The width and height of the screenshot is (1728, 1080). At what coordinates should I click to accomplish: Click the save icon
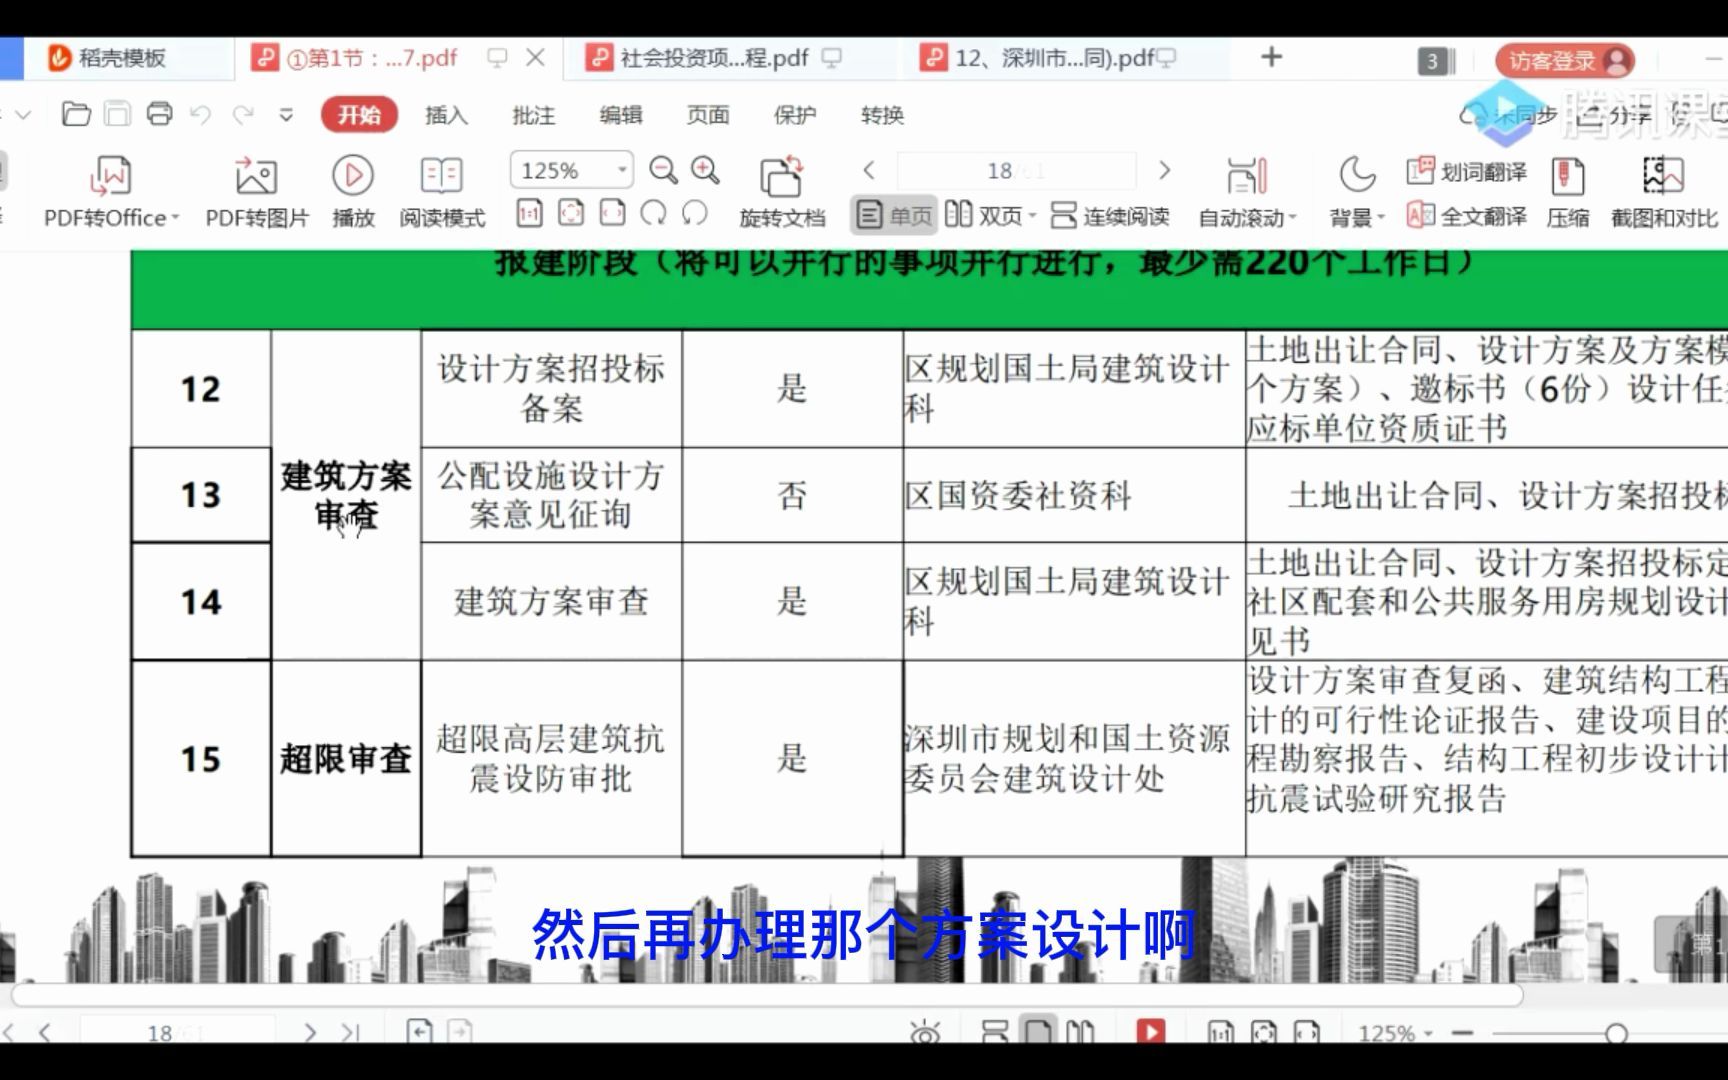tap(118, 115)
